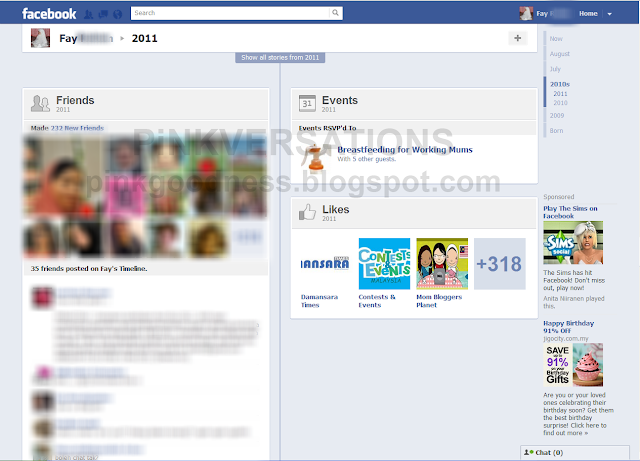Select 2009 on timeline navigator
The width and height of the screenshot is (640, 461).
click(x=557, y=116)
